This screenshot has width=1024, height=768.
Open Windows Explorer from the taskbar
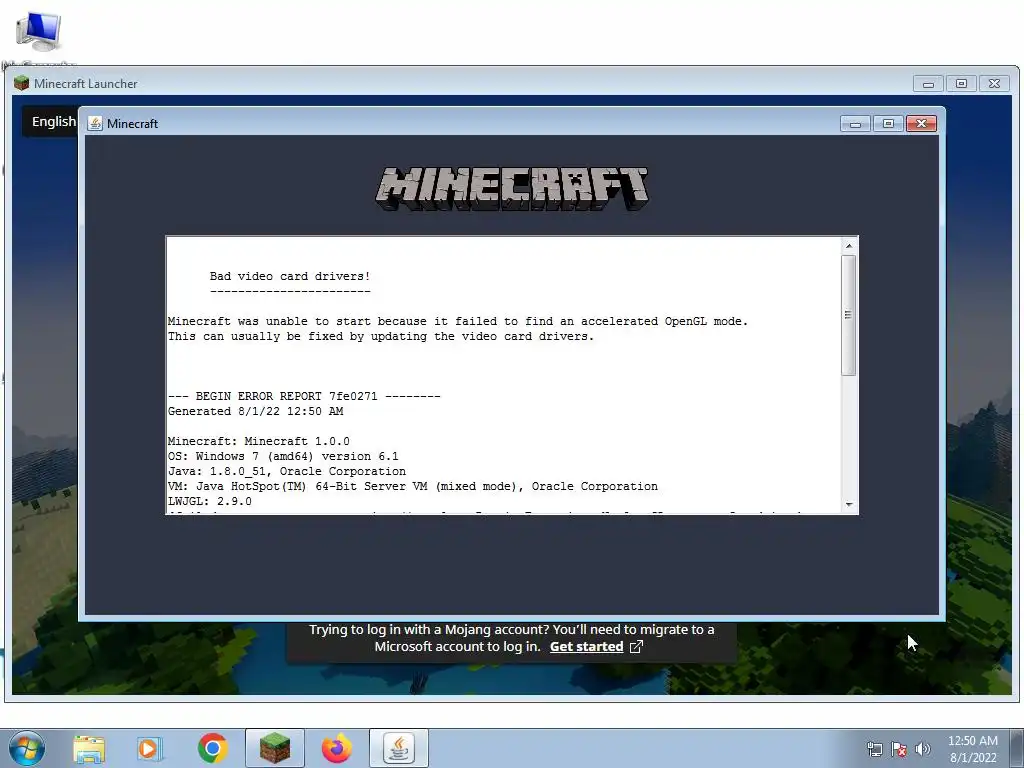pos(89,748)
